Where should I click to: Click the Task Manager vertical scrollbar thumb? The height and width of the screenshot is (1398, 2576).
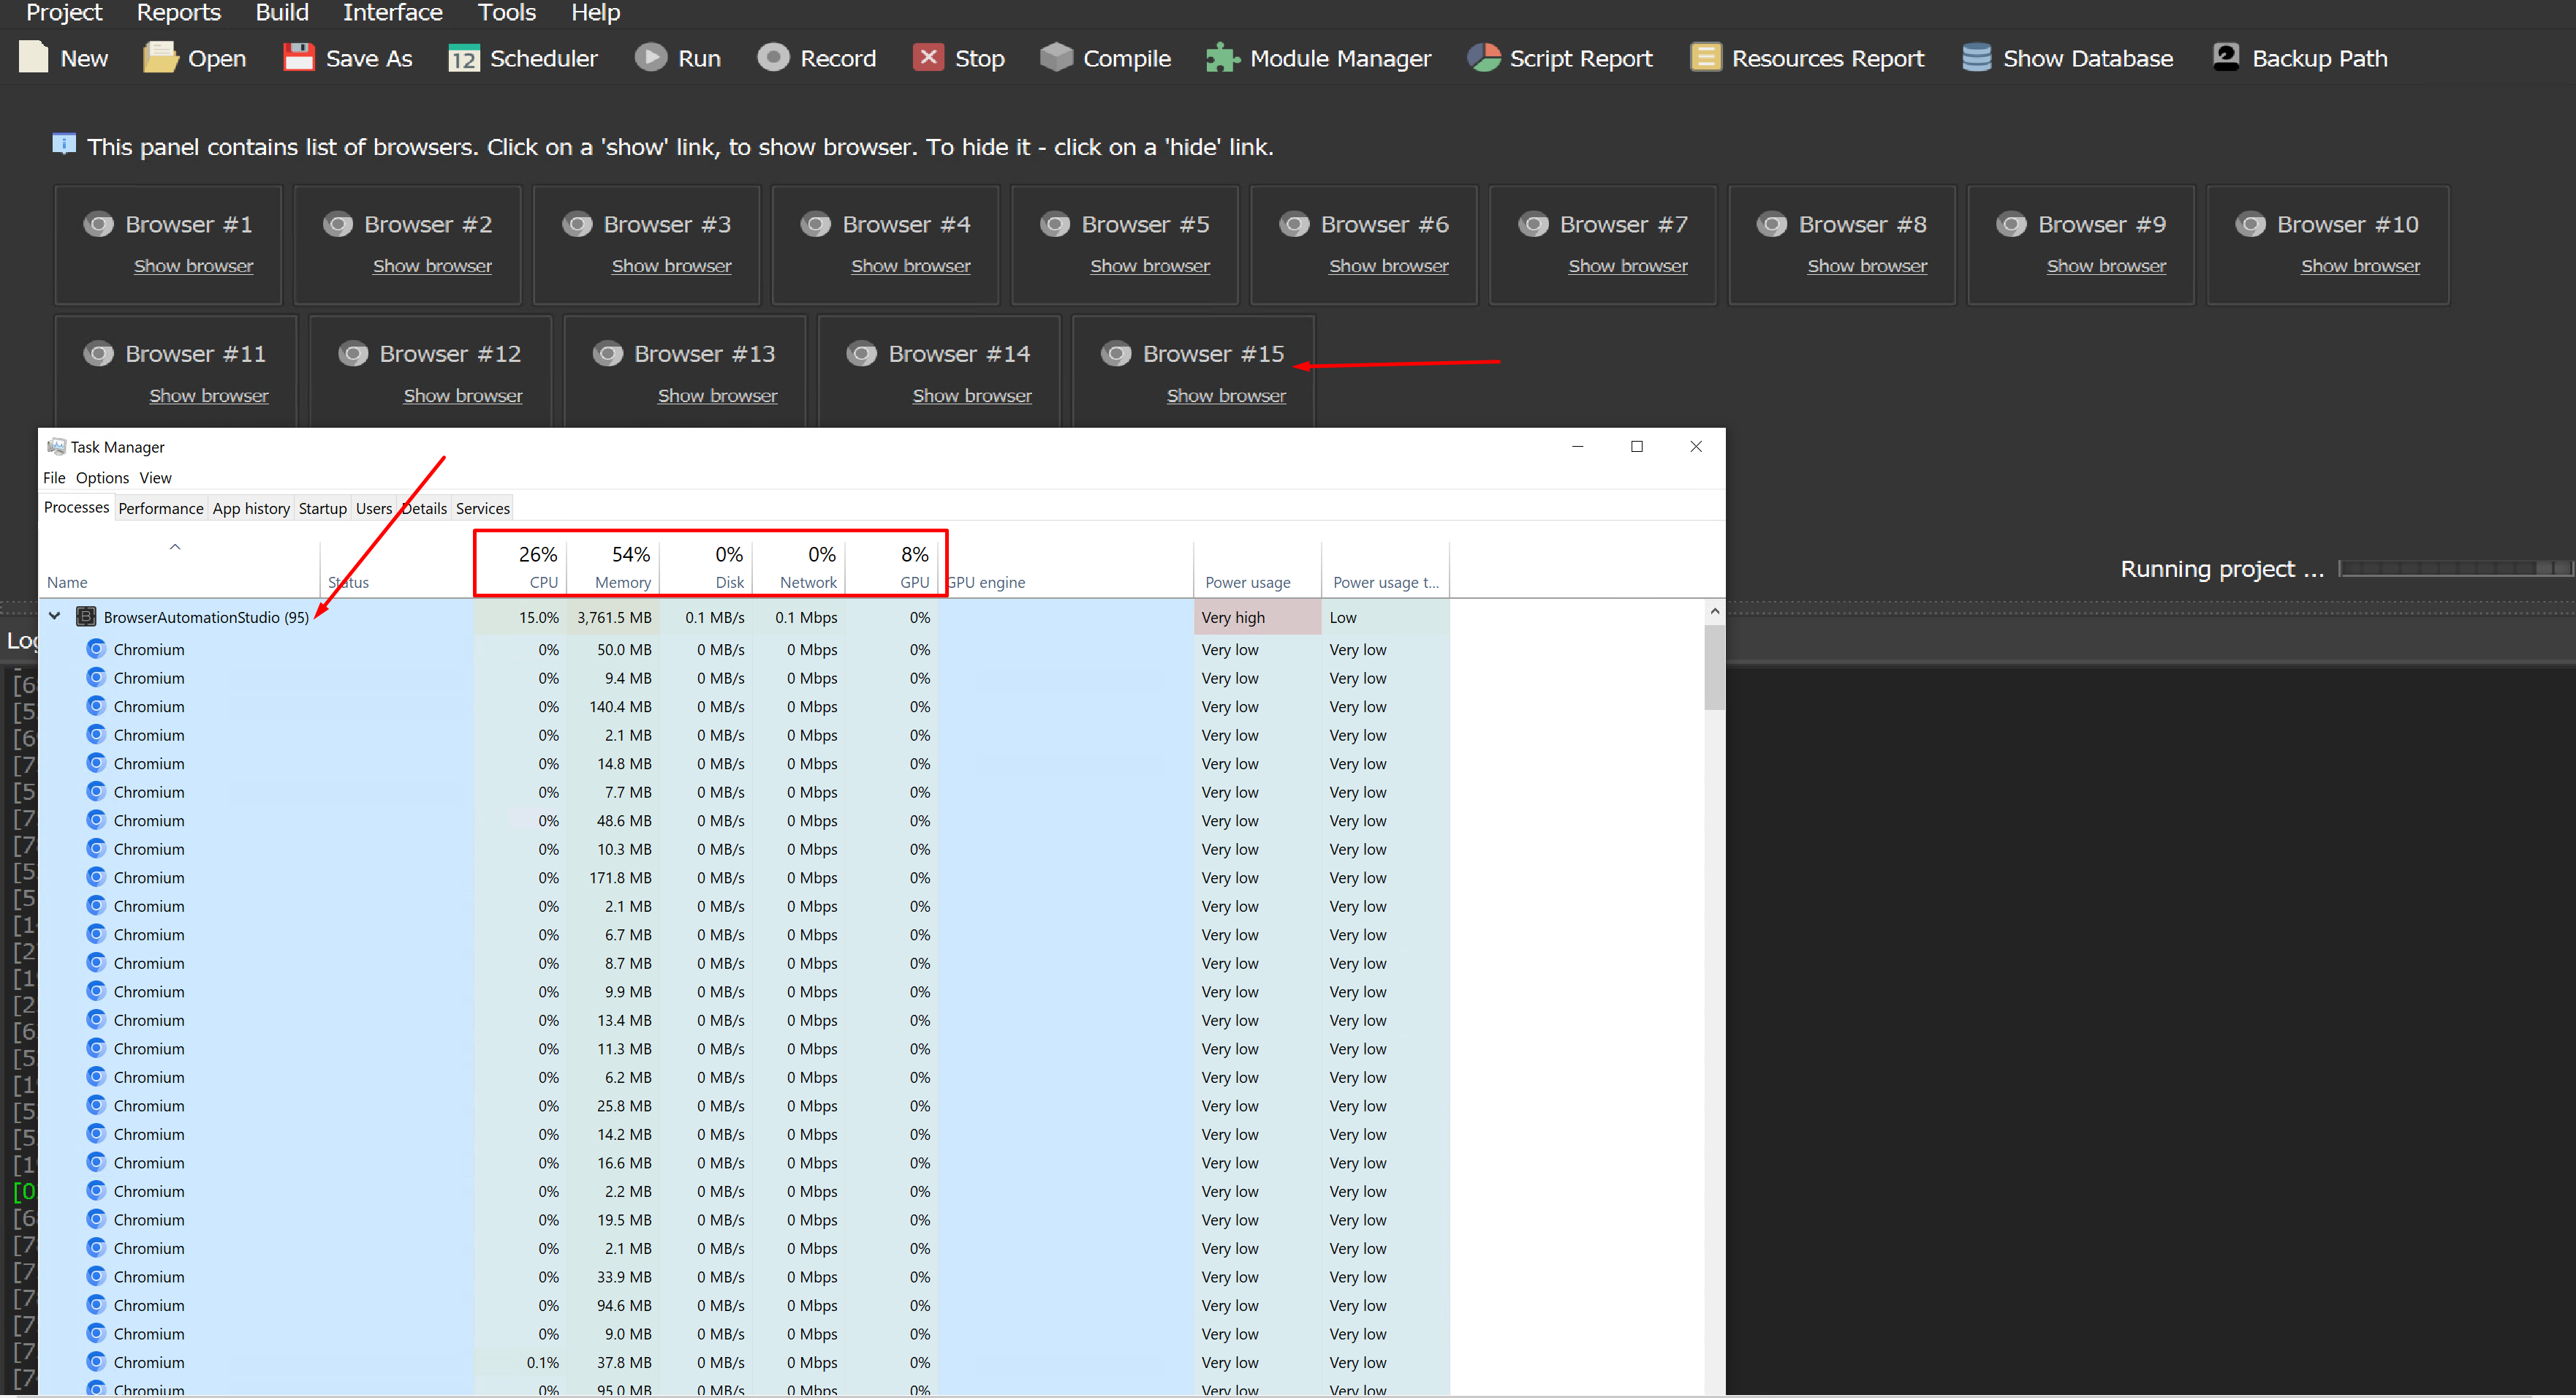pyautogui.click(x=1714, y=667)
